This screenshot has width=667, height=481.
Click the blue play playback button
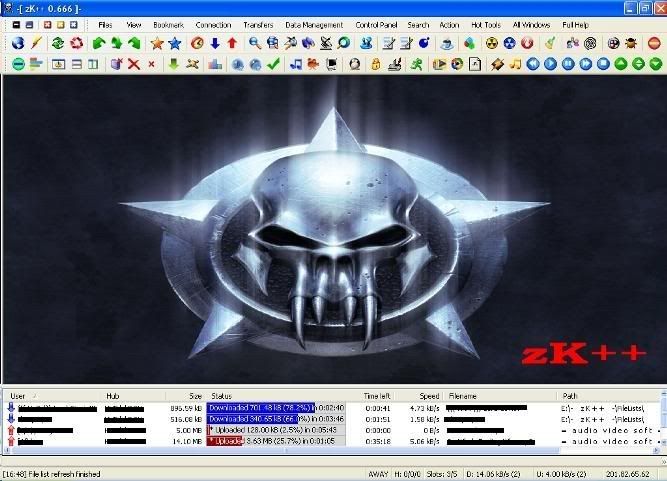pos(550,64)
